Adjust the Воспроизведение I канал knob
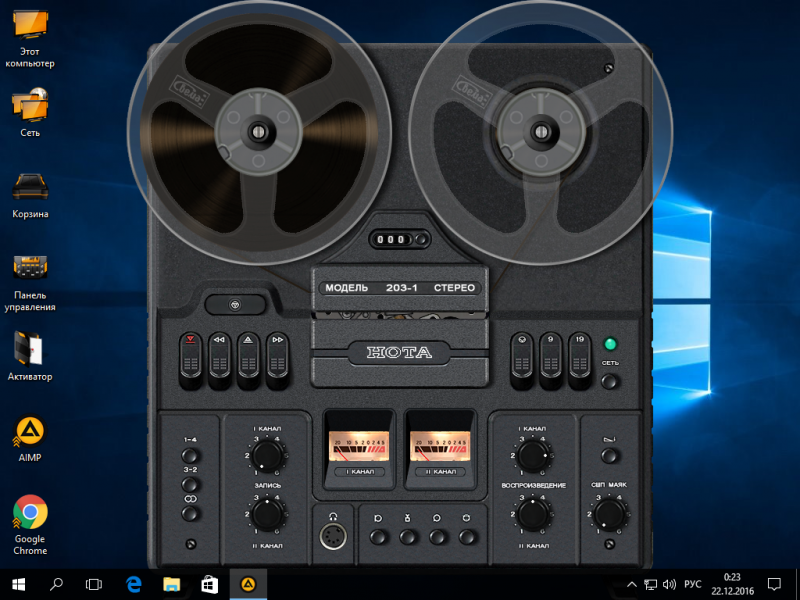This screenshot has height=600, width=800. [533, 455]
